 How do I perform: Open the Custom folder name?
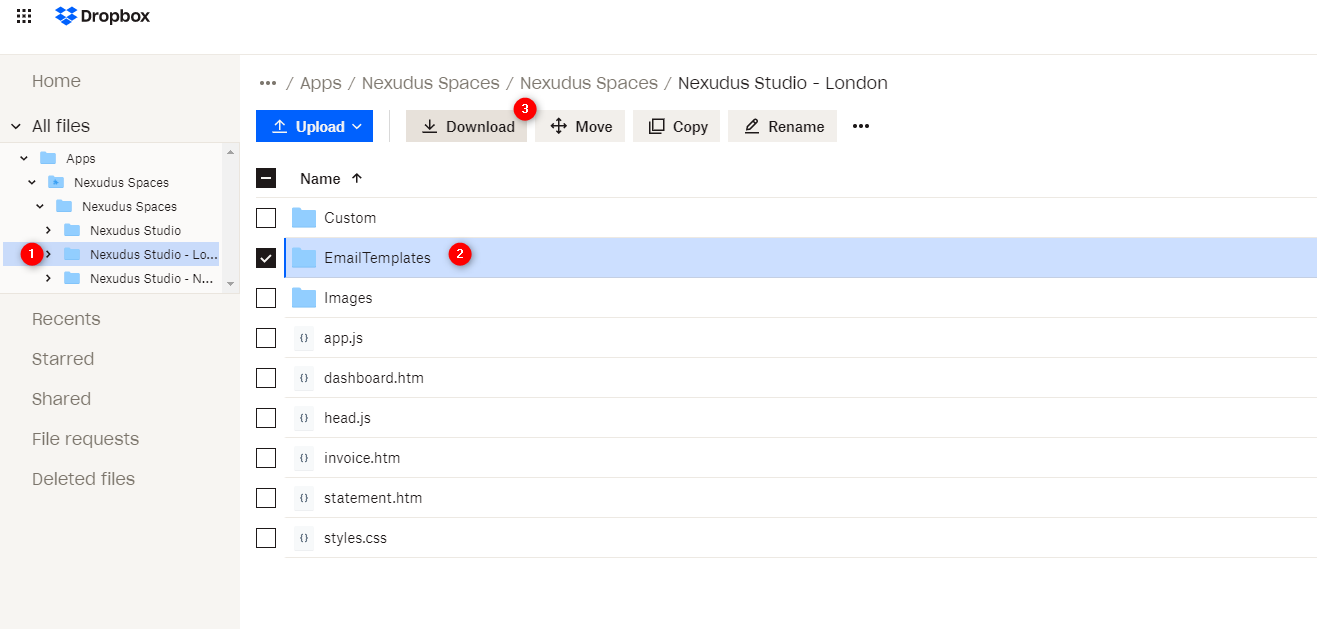pos(350,218)
